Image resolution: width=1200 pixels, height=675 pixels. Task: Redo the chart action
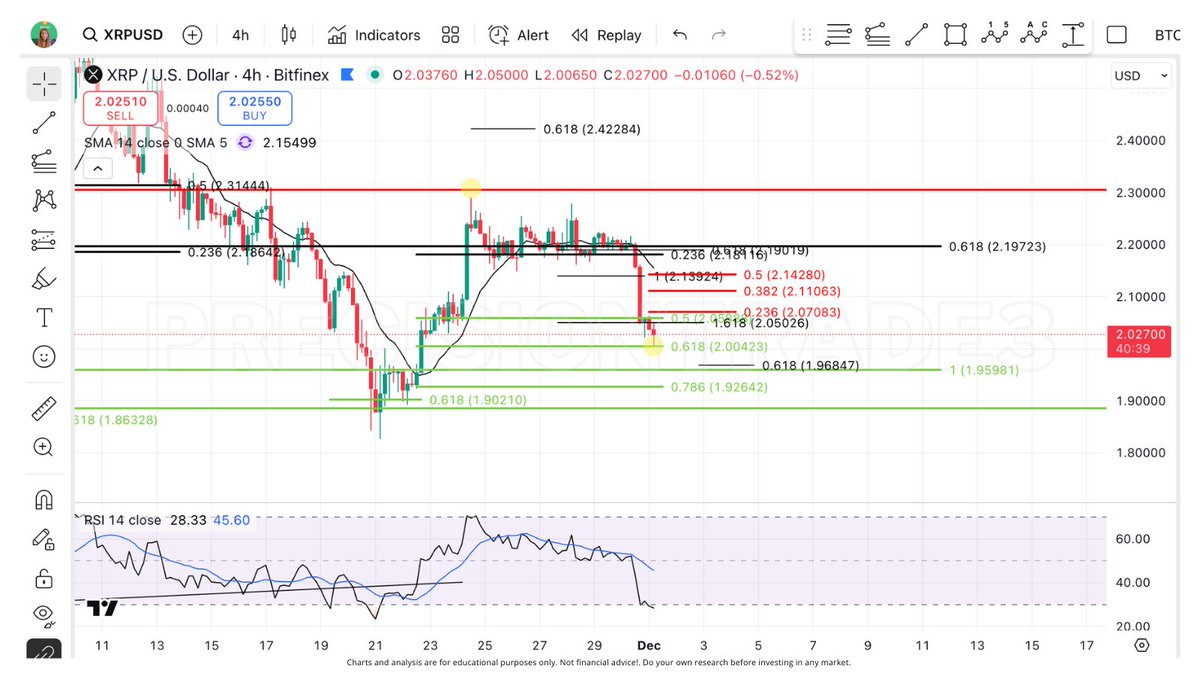[x=718, y=35]
